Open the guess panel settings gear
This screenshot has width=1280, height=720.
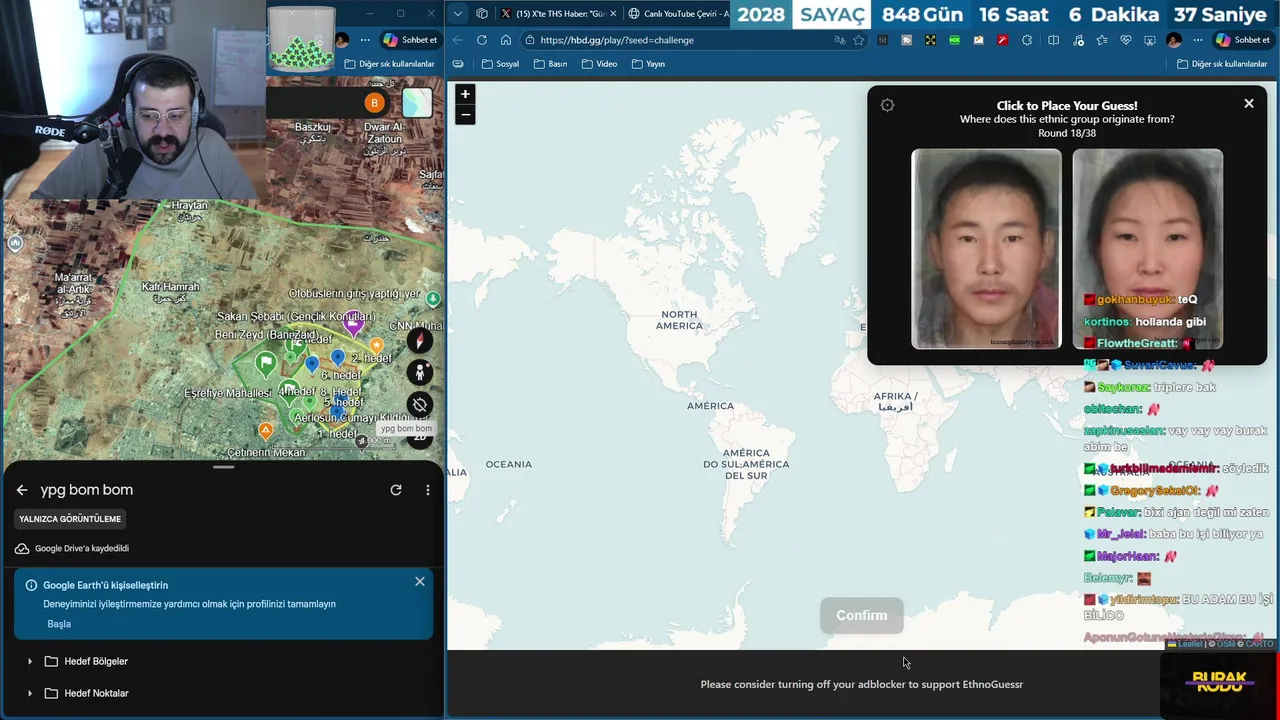tap(887, 105)
